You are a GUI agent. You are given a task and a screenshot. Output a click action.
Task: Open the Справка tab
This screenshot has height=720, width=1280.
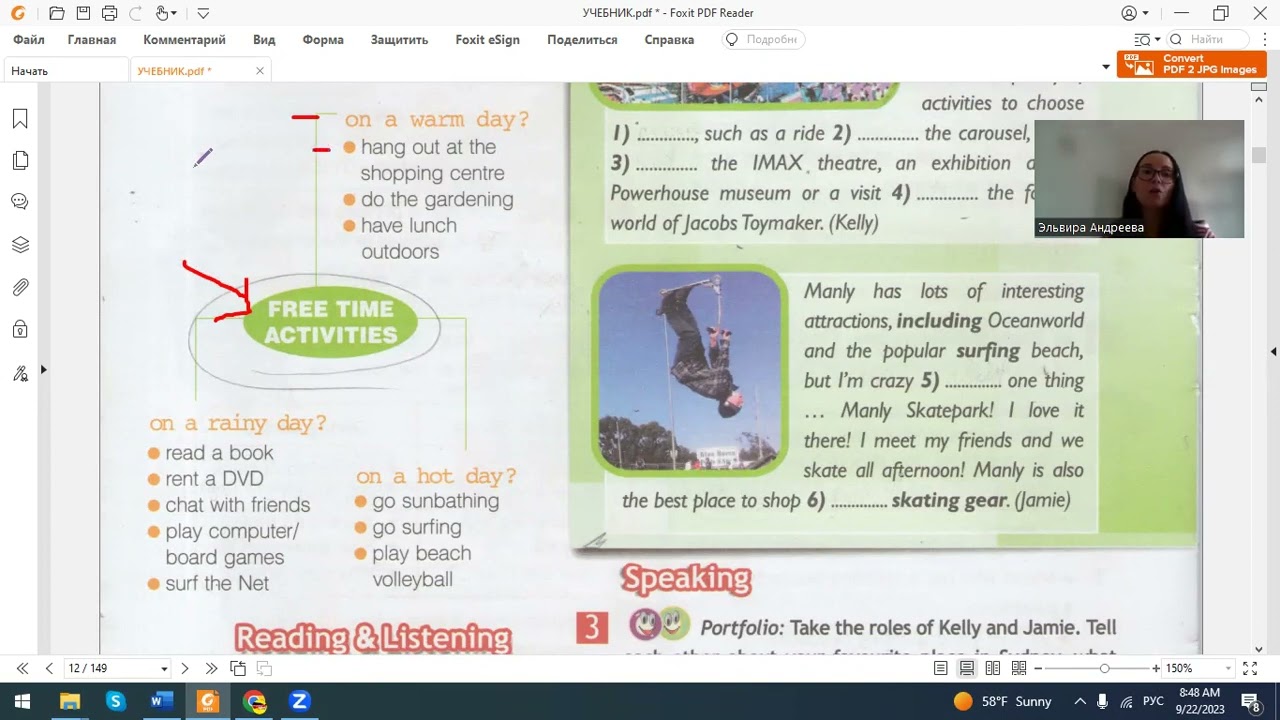[x=669, y=40]
